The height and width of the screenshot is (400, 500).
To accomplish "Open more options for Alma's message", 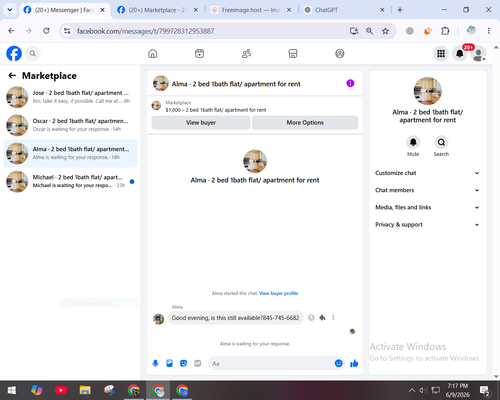I will (x=333, y=318).
